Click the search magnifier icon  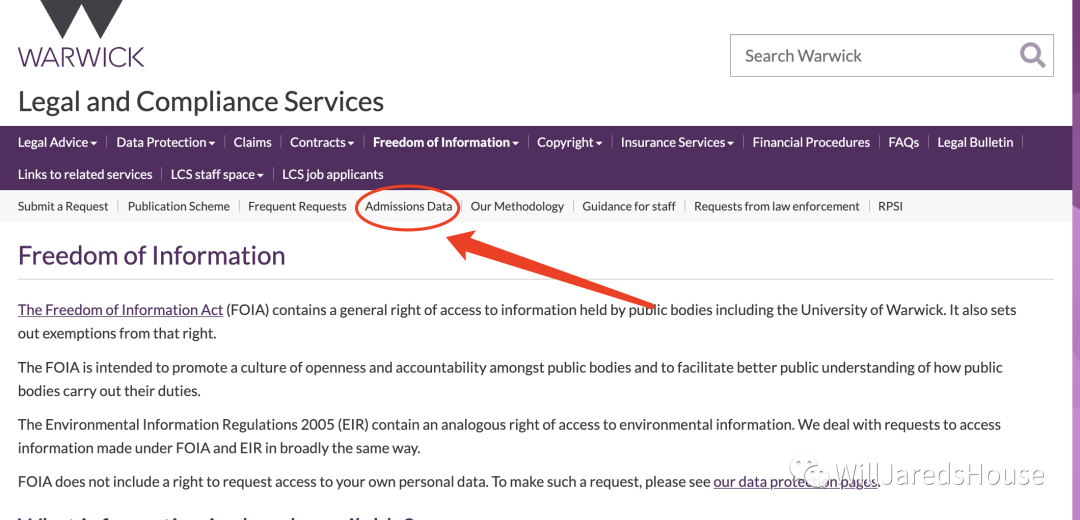point(1032,55)
